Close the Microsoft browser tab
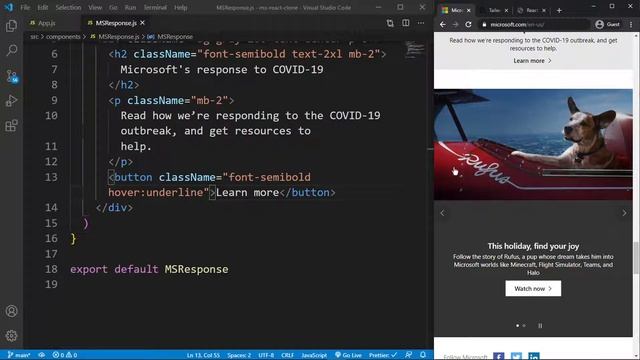 click(x=469, y=10)
